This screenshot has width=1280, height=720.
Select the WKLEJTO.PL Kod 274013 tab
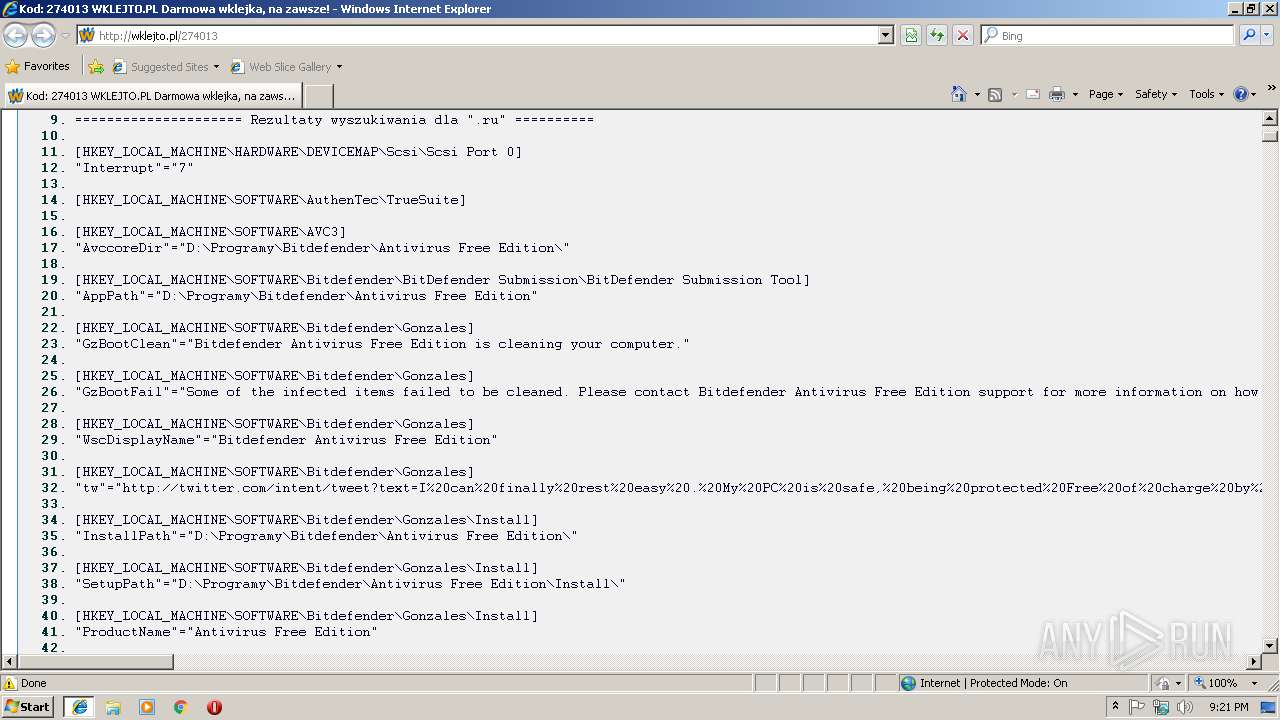click(x=152, y=96)
